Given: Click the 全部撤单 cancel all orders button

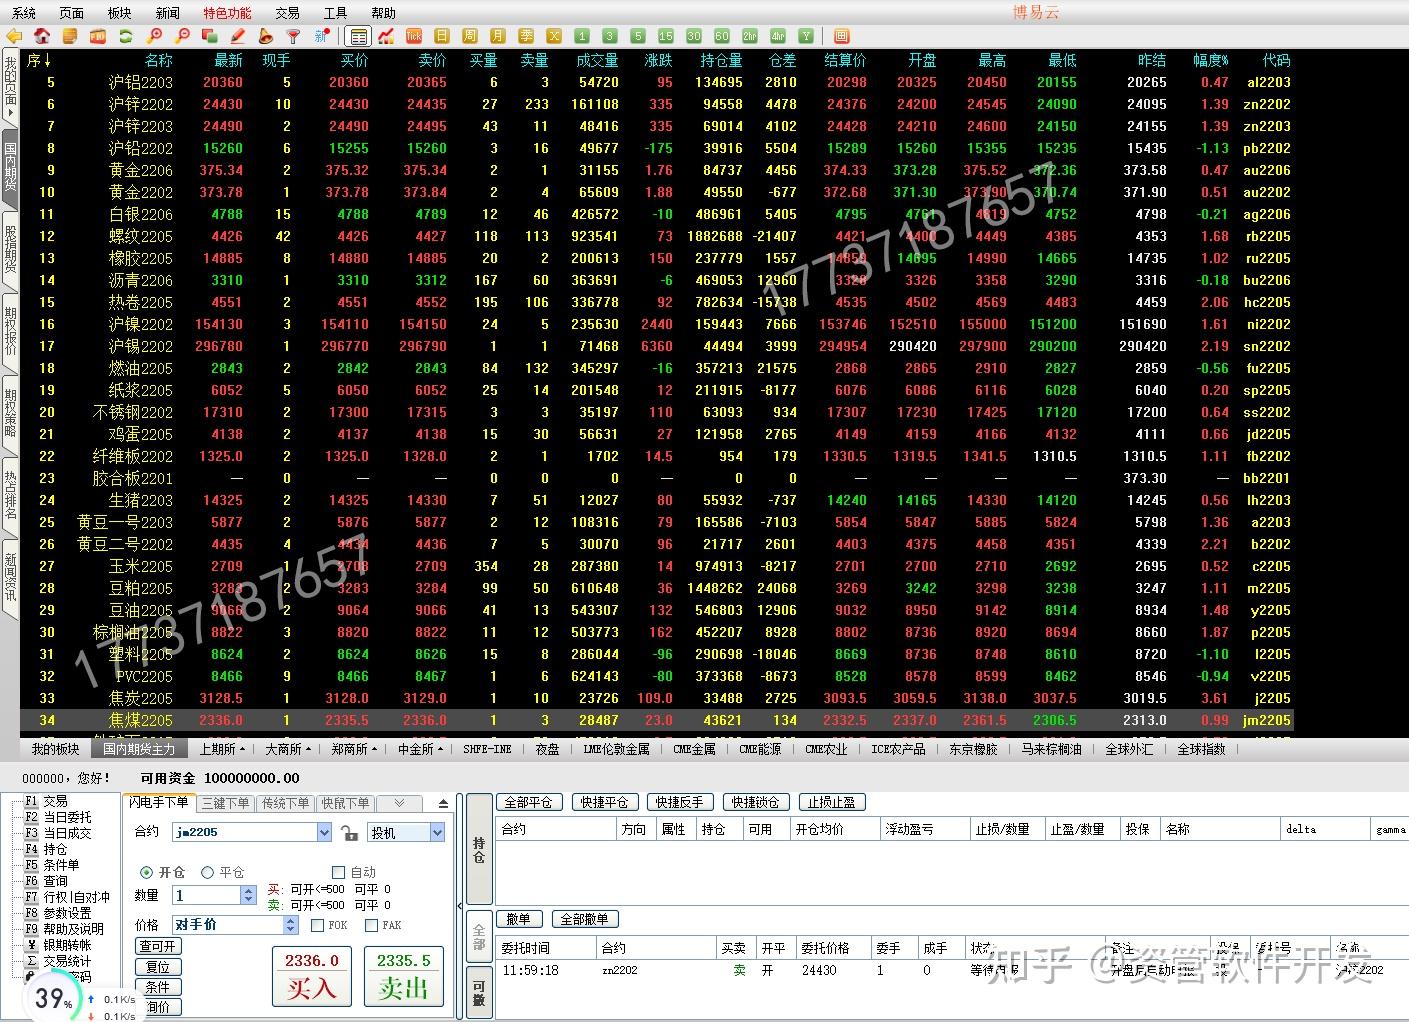Looking at the screenshot, I should coord(584,919).
